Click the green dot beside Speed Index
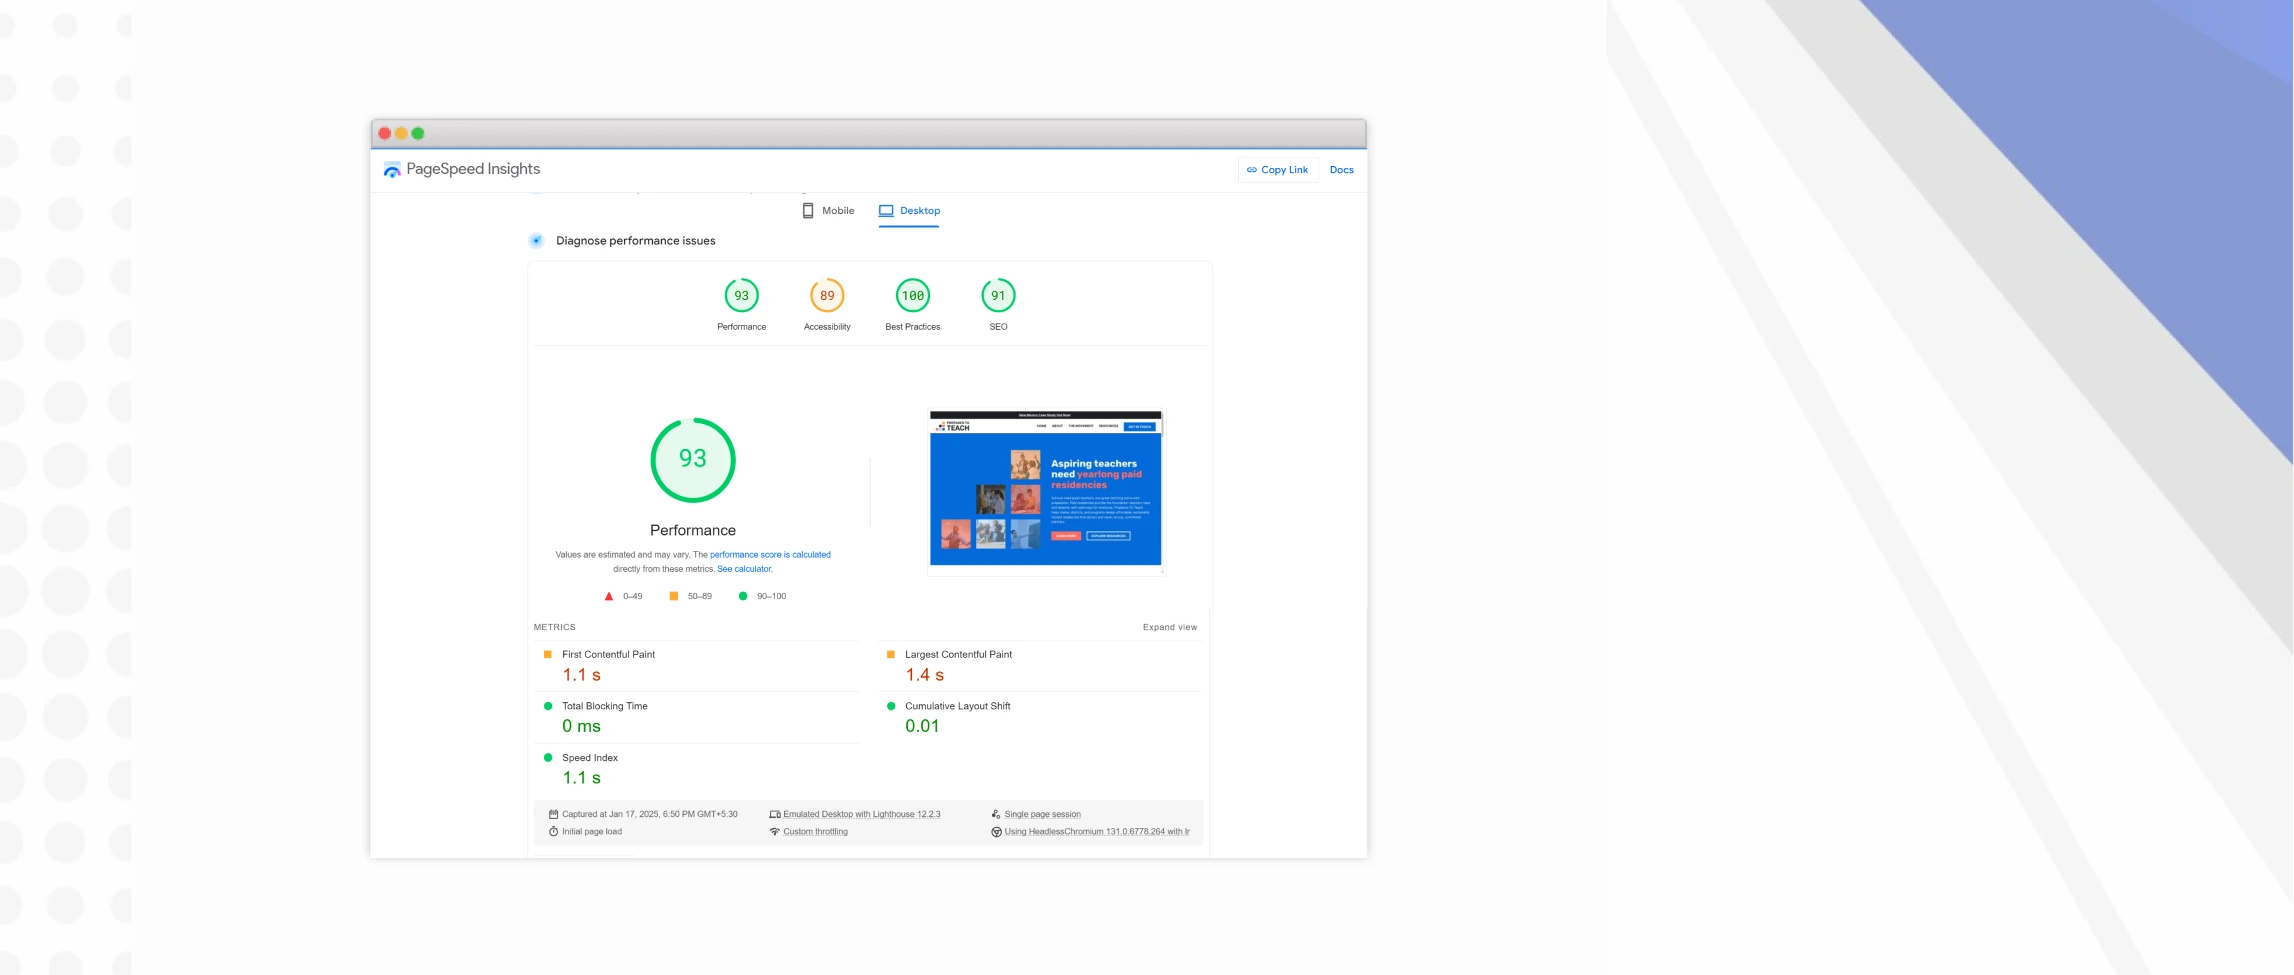Screen dimensions: 2294x975 (547, 758)
